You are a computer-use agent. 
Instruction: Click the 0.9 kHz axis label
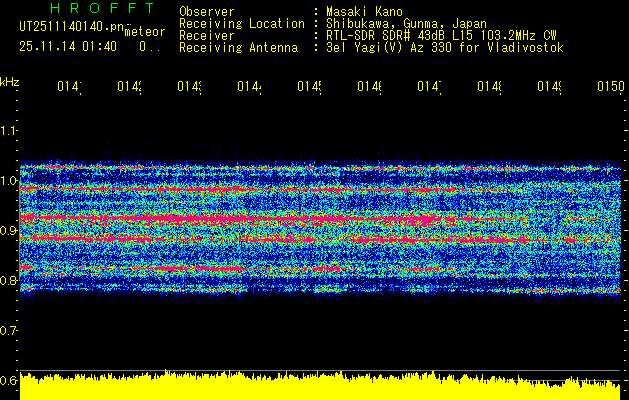pos(8,230)
